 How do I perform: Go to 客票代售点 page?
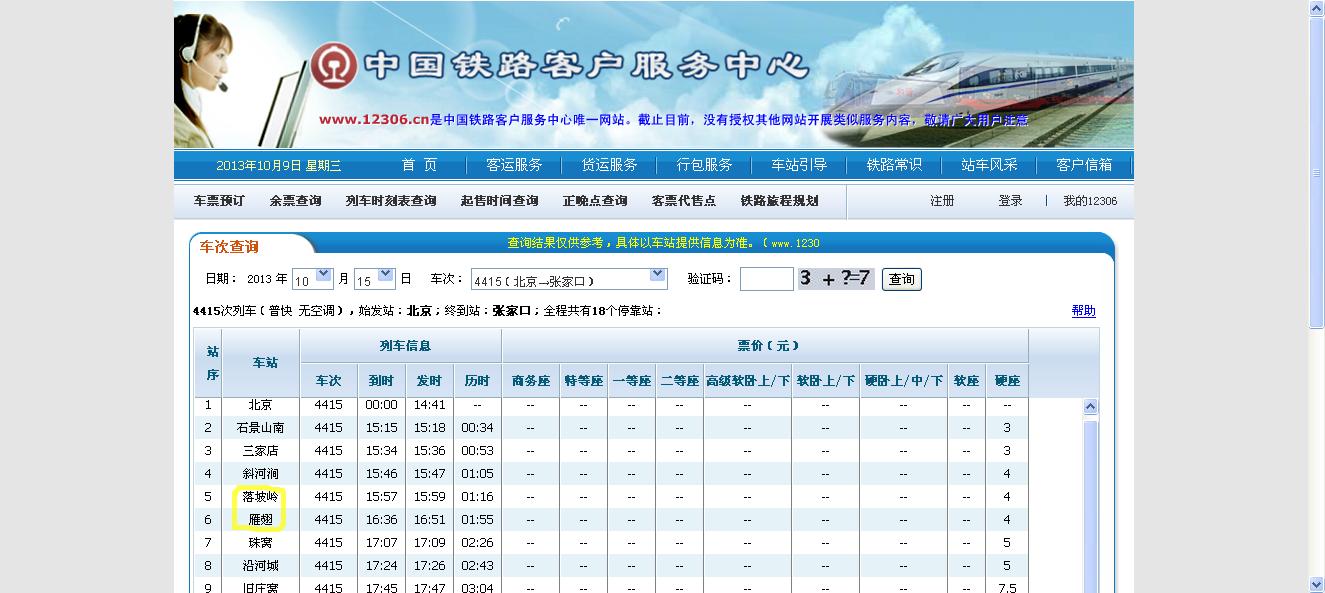tap(684, 201)
